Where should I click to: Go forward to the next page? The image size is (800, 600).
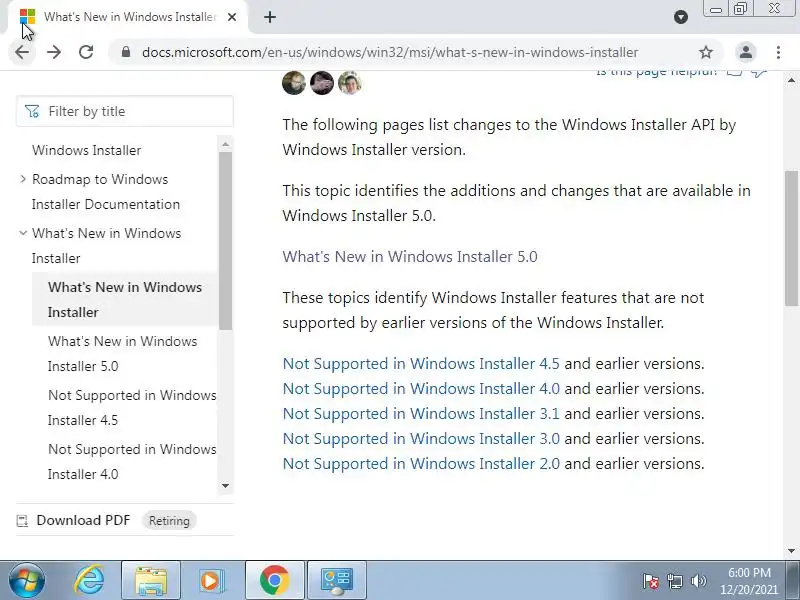(54, 52)
